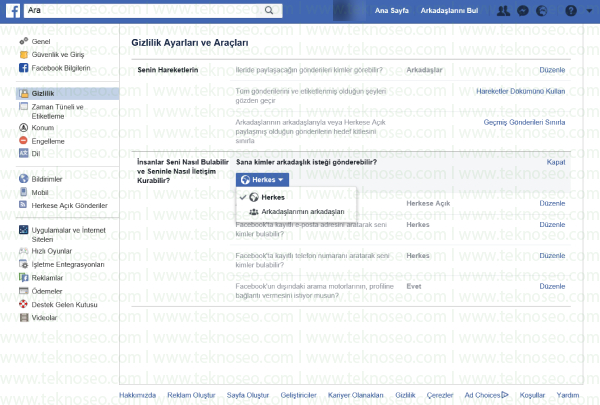Click the Herkese Açık Gönderiler icon
This screenshot has width=600, height=405.
click(x=24, y=205)
